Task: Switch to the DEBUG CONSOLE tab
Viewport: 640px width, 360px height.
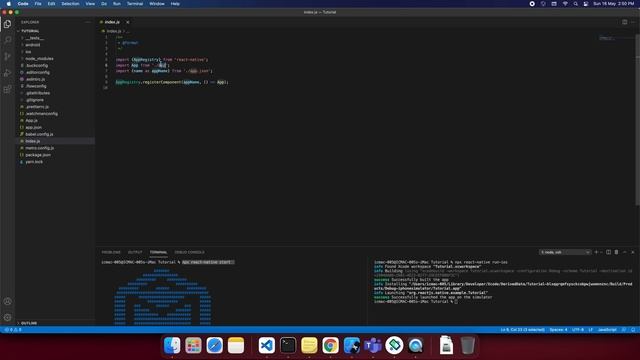Action: pyautogui.click(x=189, y=252)
